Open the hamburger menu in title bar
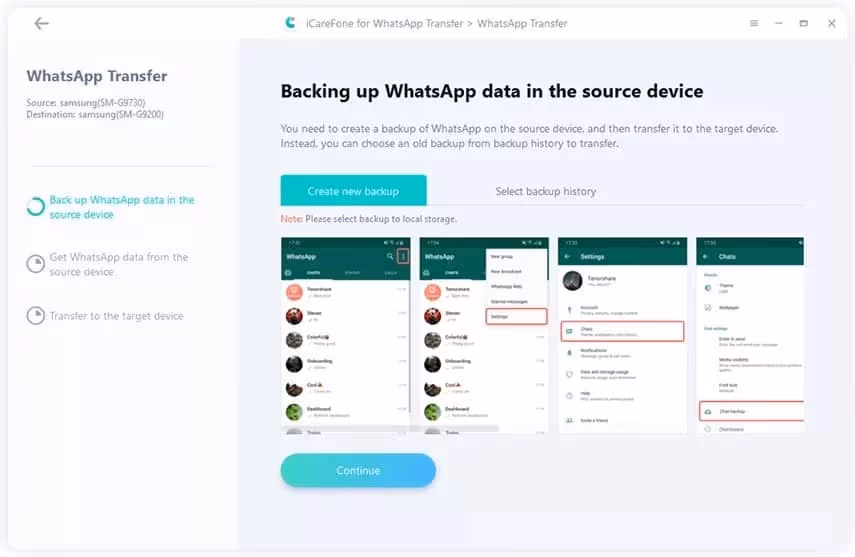The image size is (855, 557). 754,23
